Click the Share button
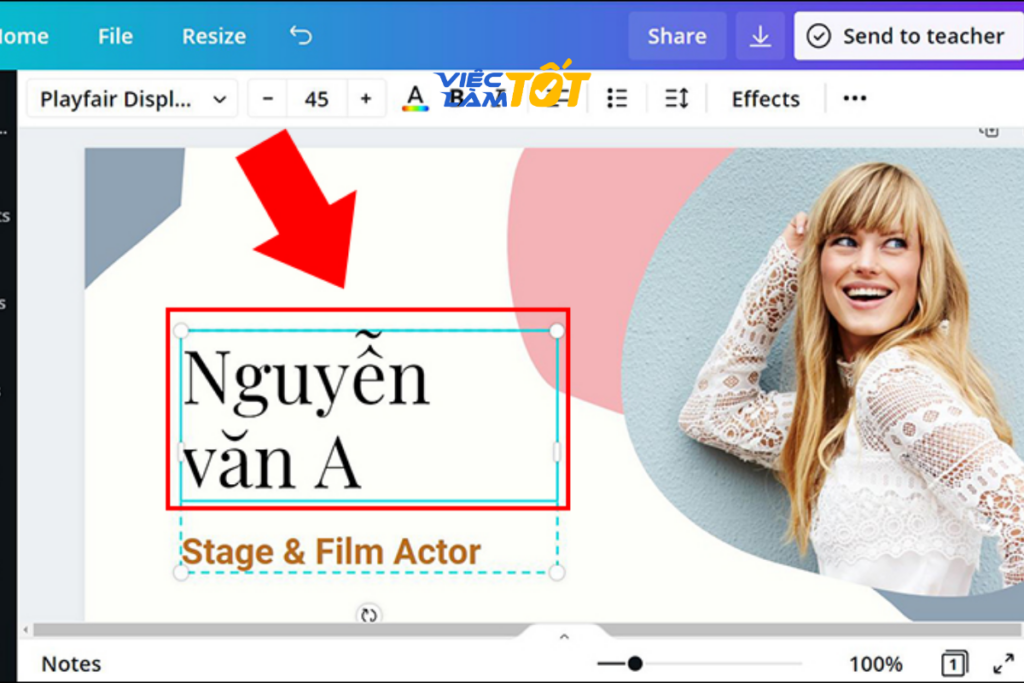 (677, 36)
